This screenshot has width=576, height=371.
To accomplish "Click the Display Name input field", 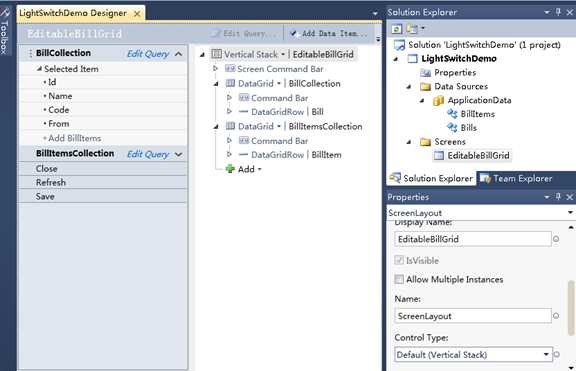I will [473, 239].
